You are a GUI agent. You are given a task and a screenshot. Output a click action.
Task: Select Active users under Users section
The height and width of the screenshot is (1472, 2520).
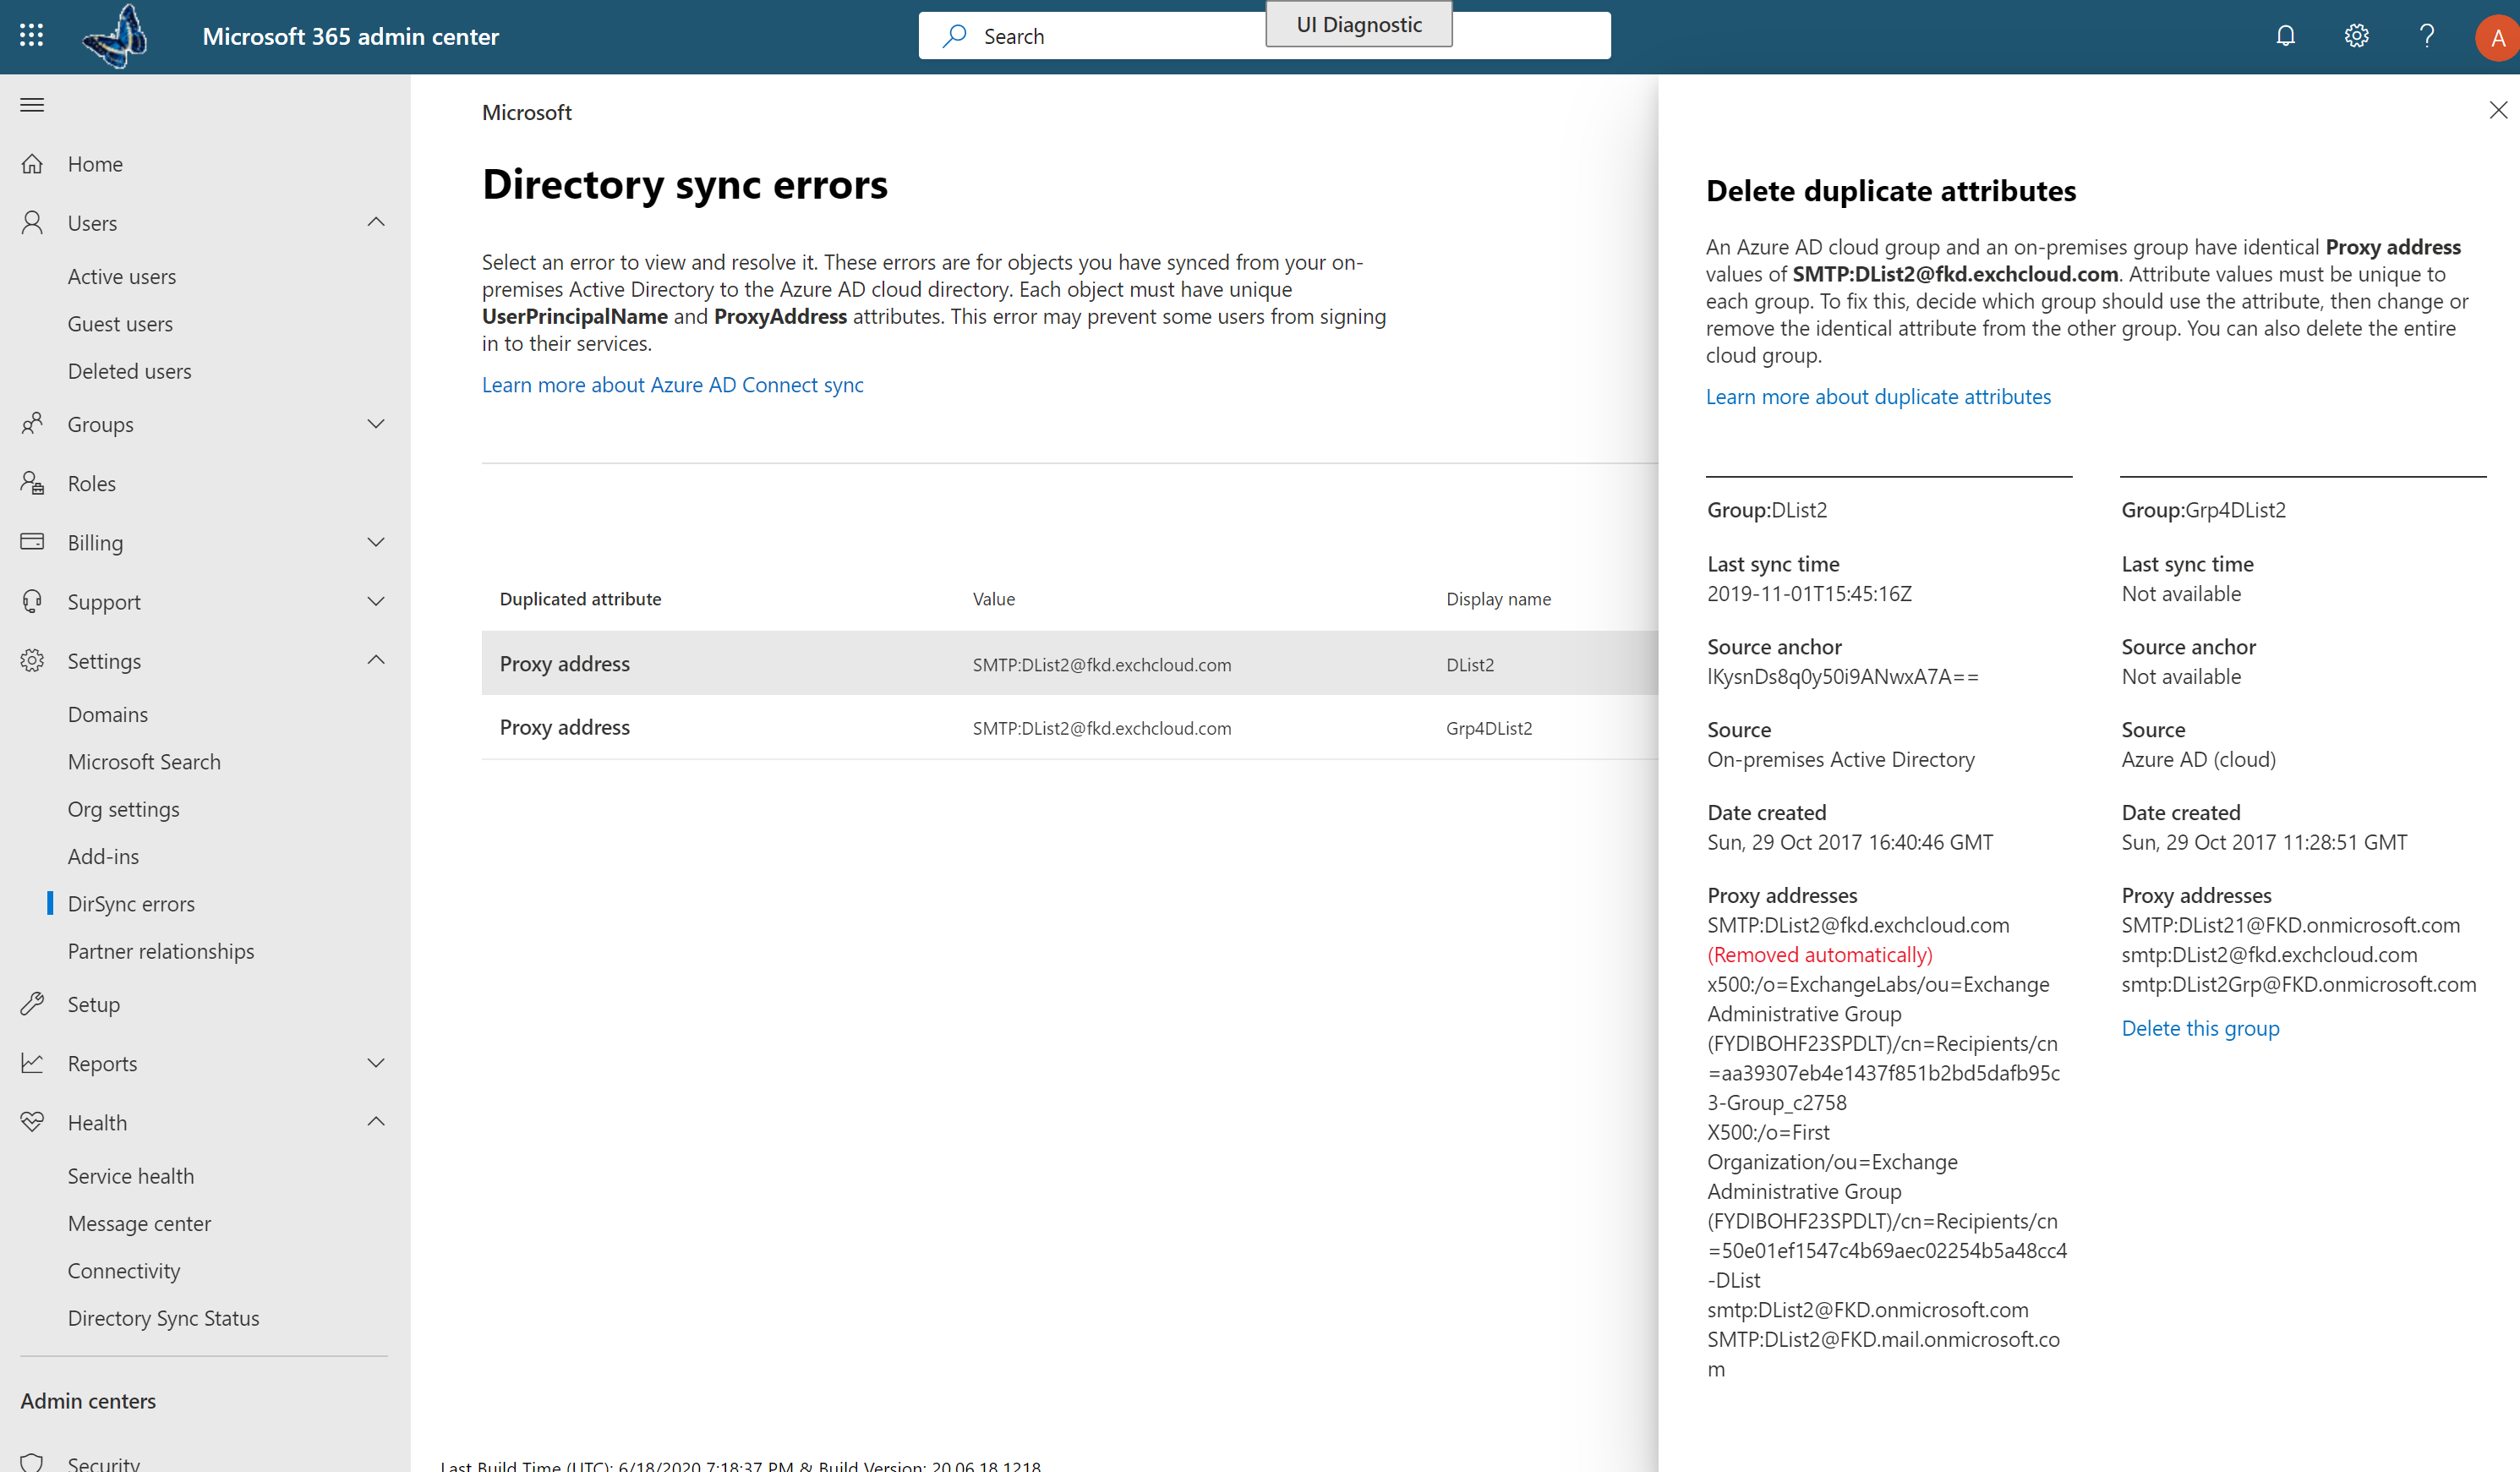coord(119,275)
